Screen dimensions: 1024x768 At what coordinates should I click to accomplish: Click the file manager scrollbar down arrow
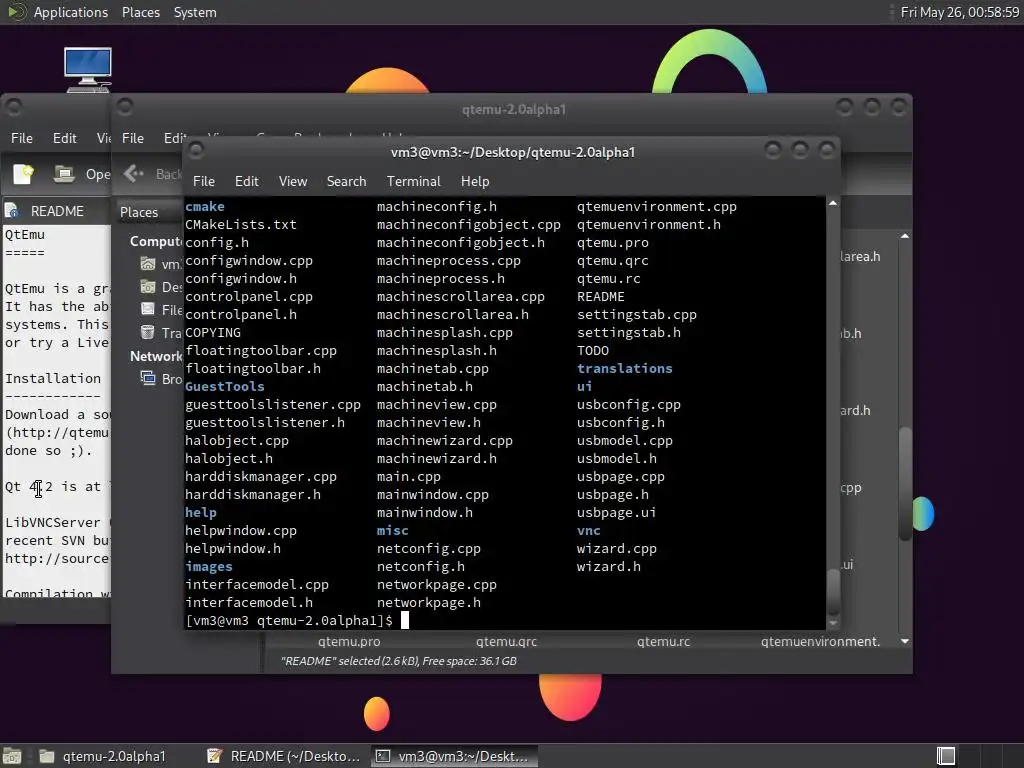[904, 641]
